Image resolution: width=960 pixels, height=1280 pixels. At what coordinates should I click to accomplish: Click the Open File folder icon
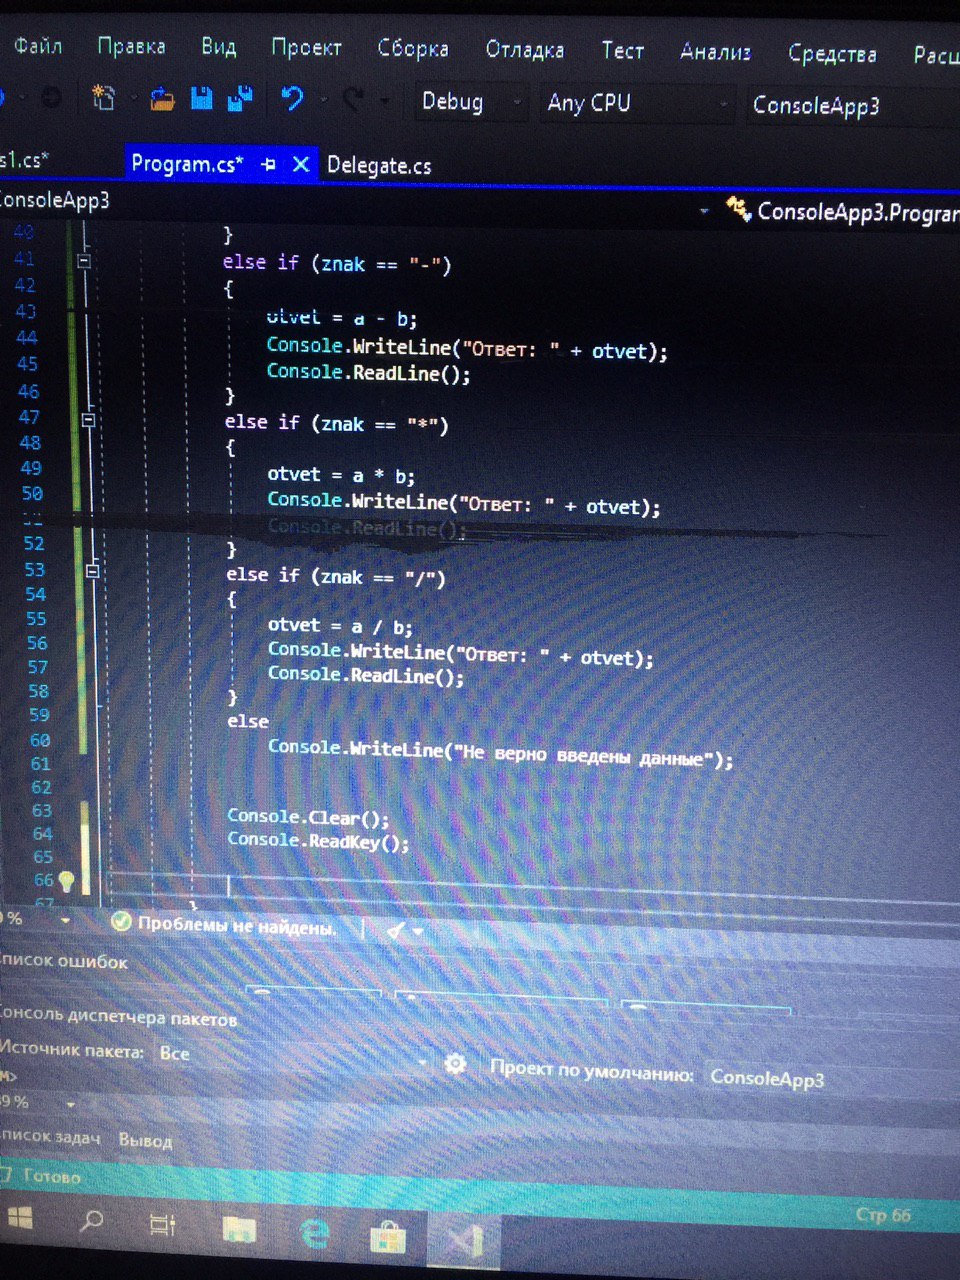click(162, 99)
